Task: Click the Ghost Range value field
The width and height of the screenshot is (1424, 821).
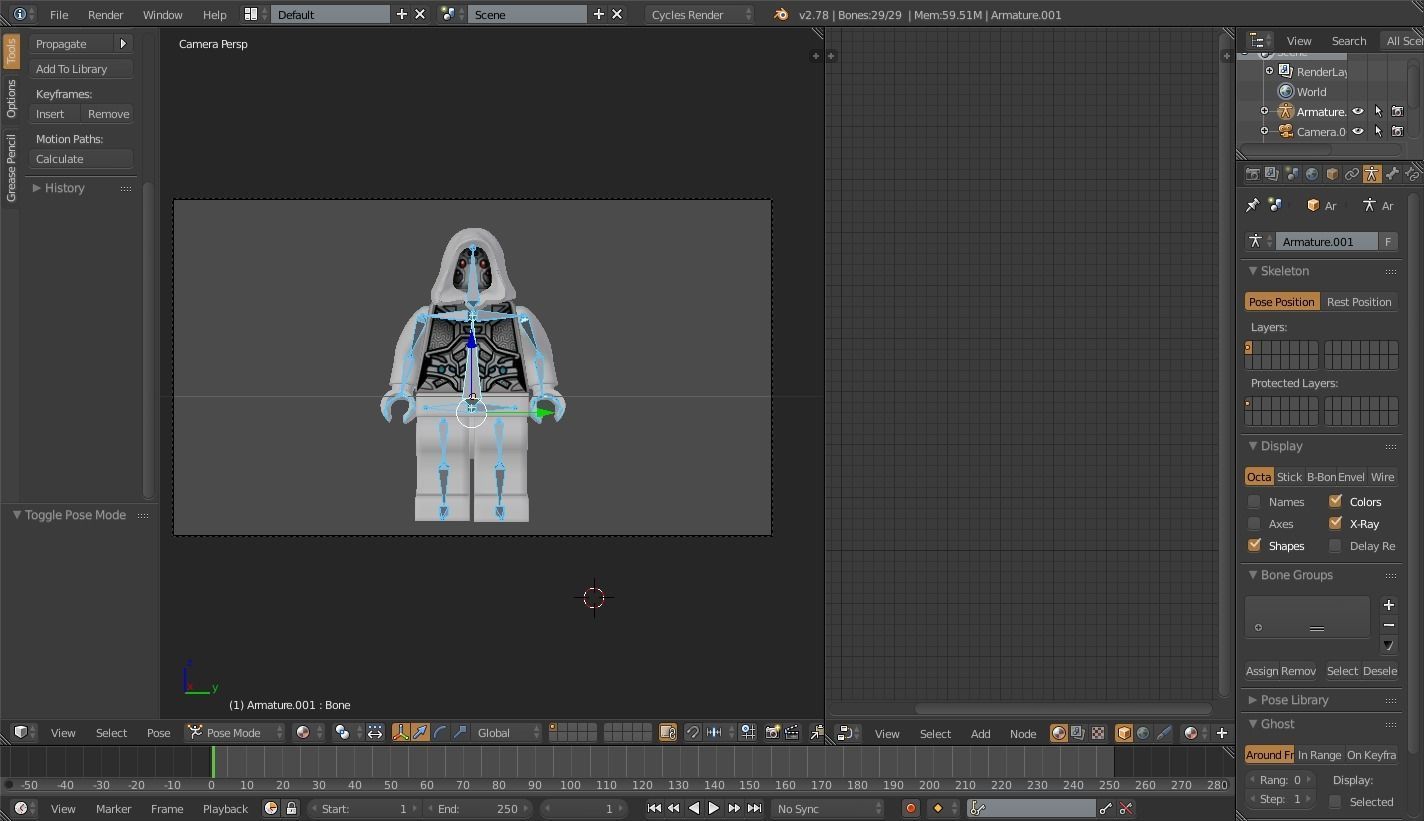Action: pos(1282,780)
